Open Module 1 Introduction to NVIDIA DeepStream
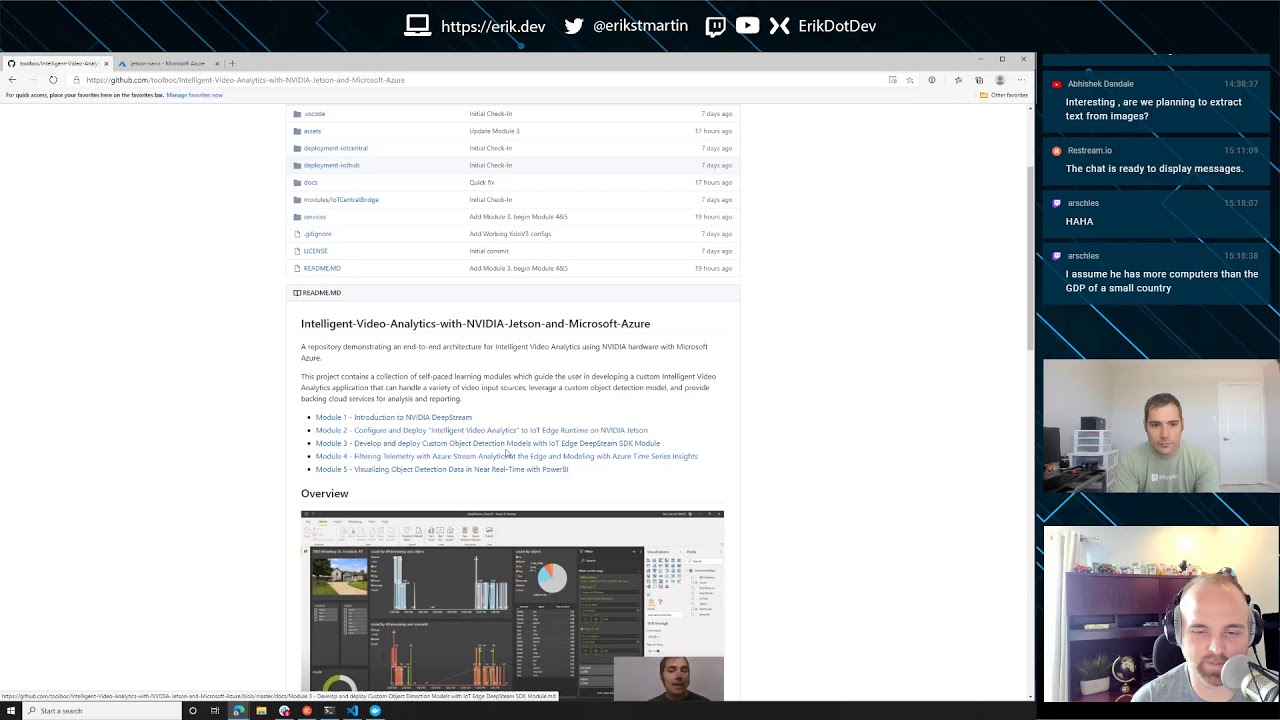This screenshot has height=720, width=1280. pos(393,417)
